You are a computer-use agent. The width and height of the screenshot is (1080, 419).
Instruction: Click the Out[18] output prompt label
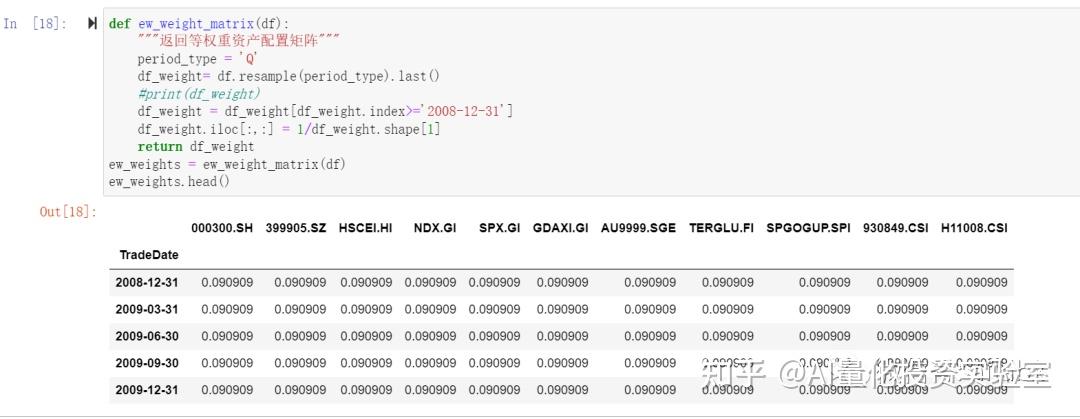(x=64, y=211)
